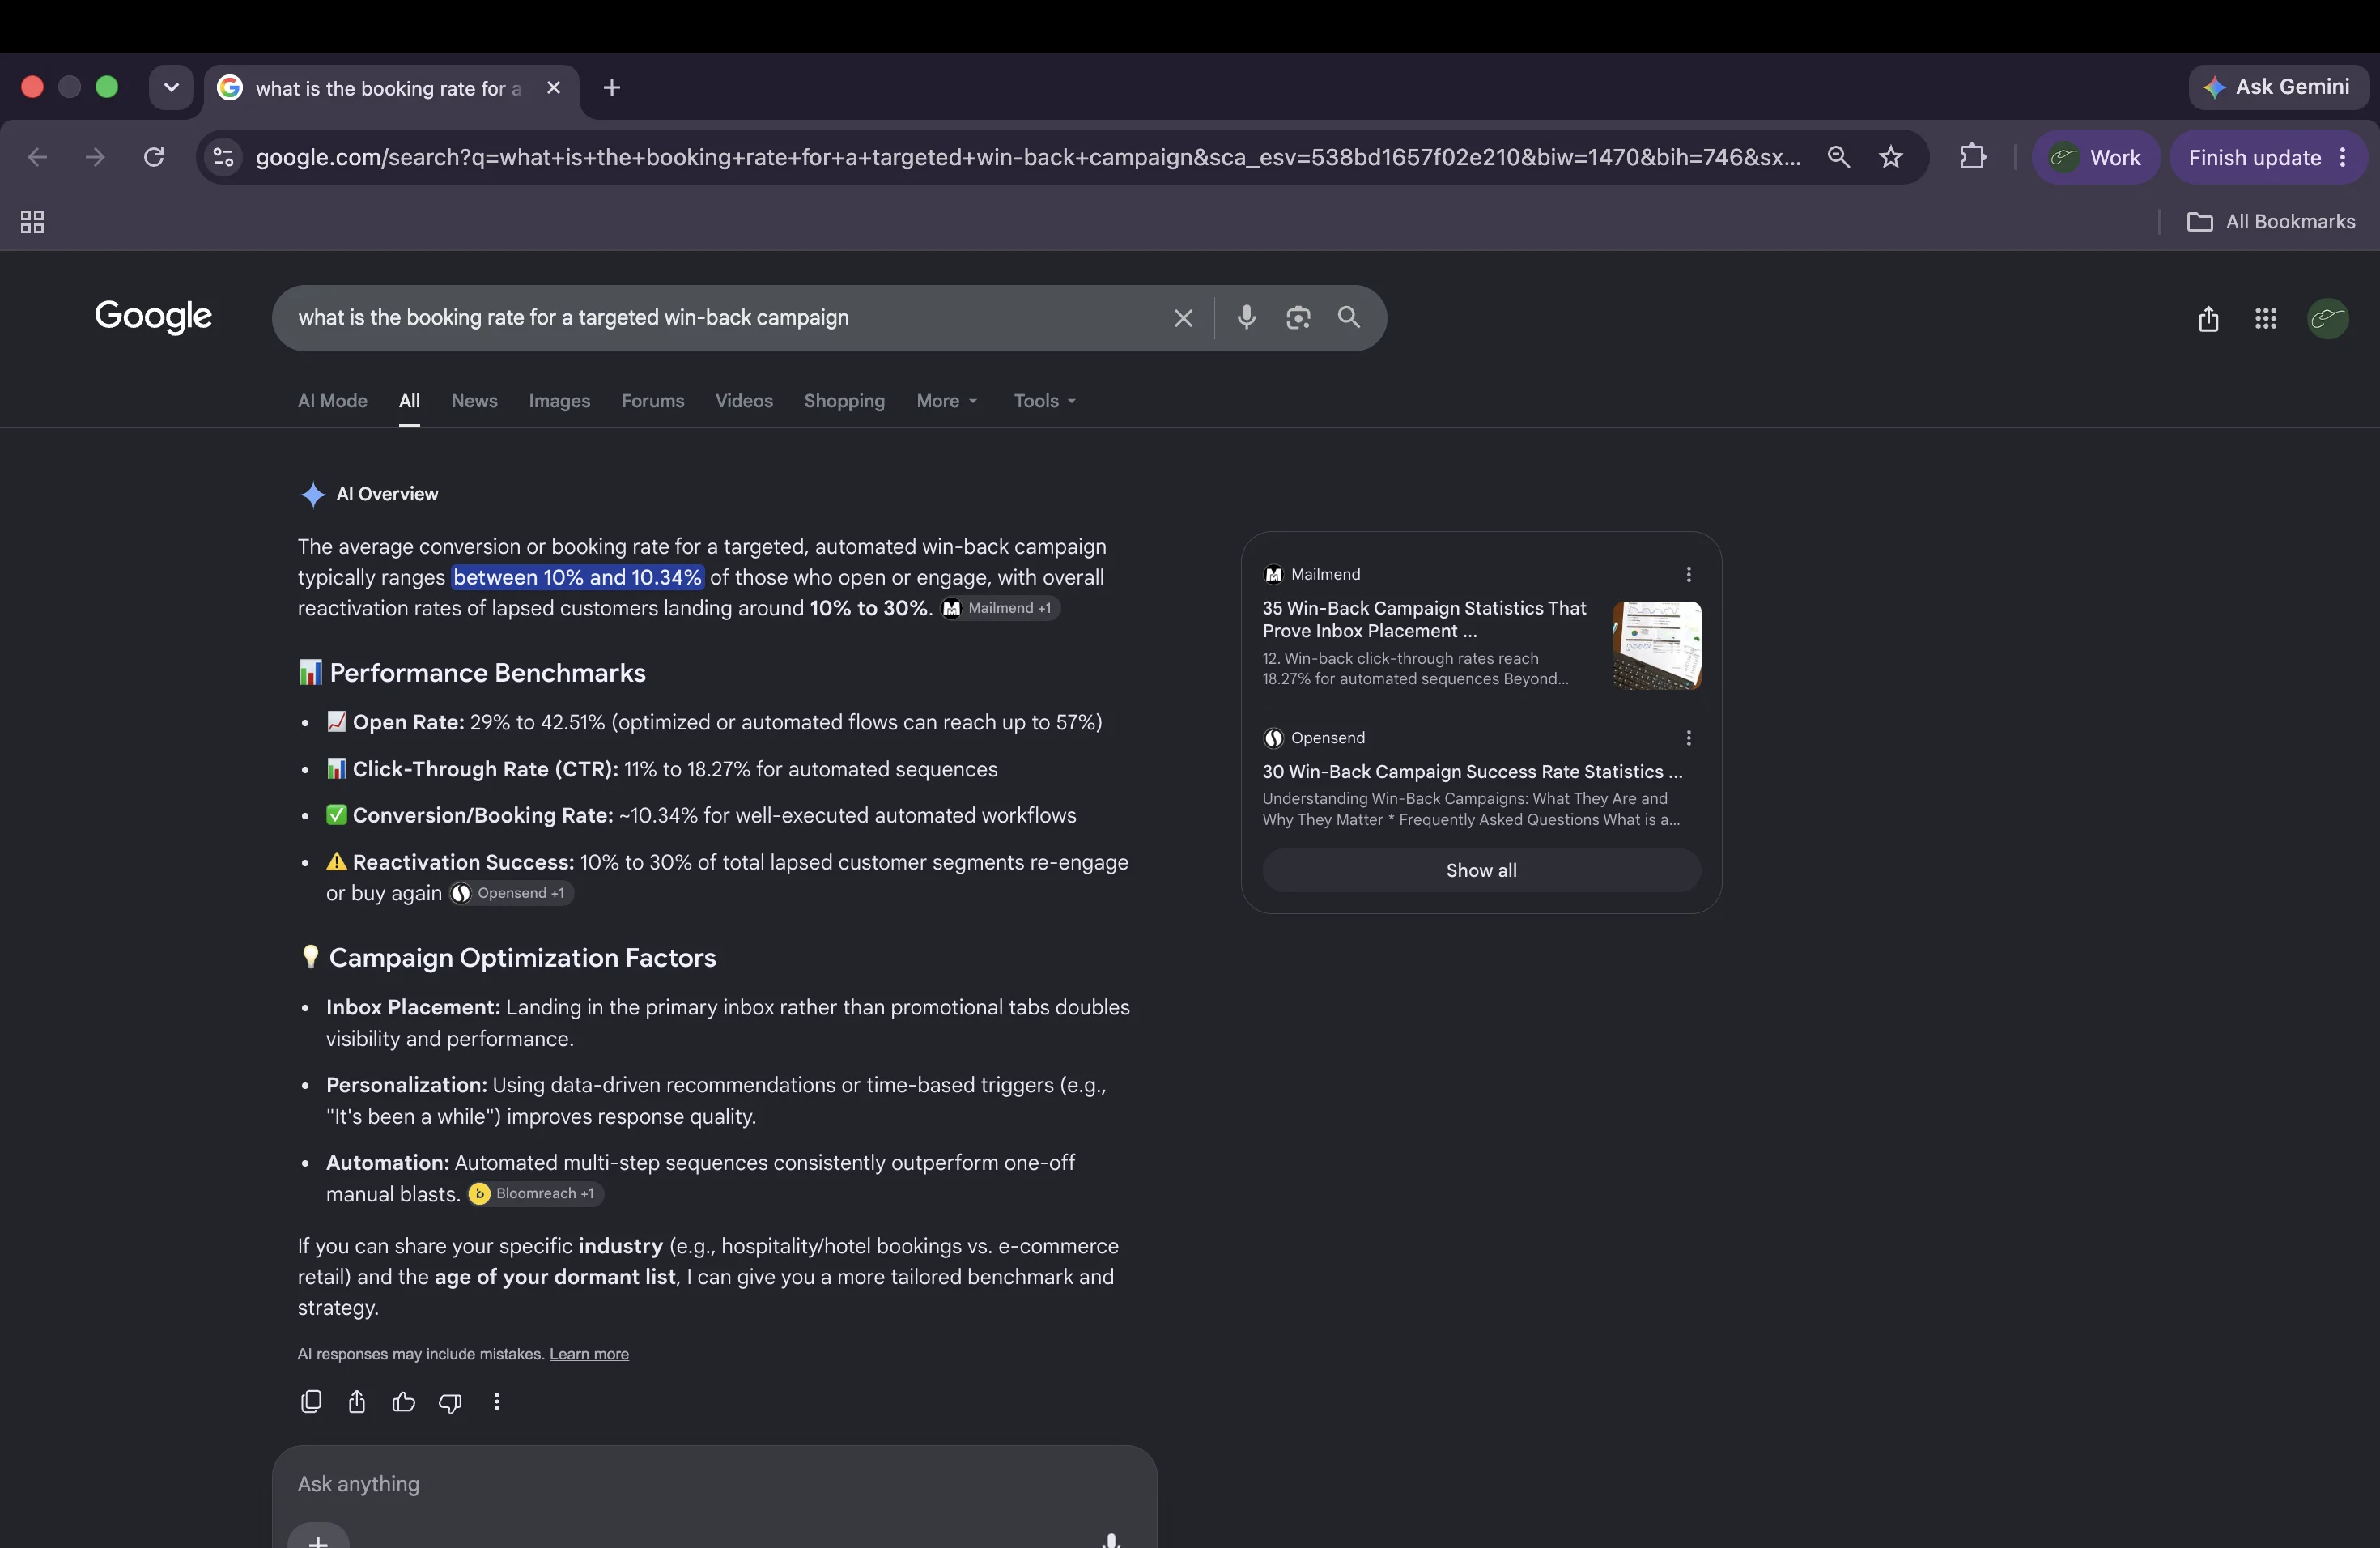Screen dimensions: 2380x1548
Task: Bookmark this page with the star icon
Action: click(x=1890, y=157)
